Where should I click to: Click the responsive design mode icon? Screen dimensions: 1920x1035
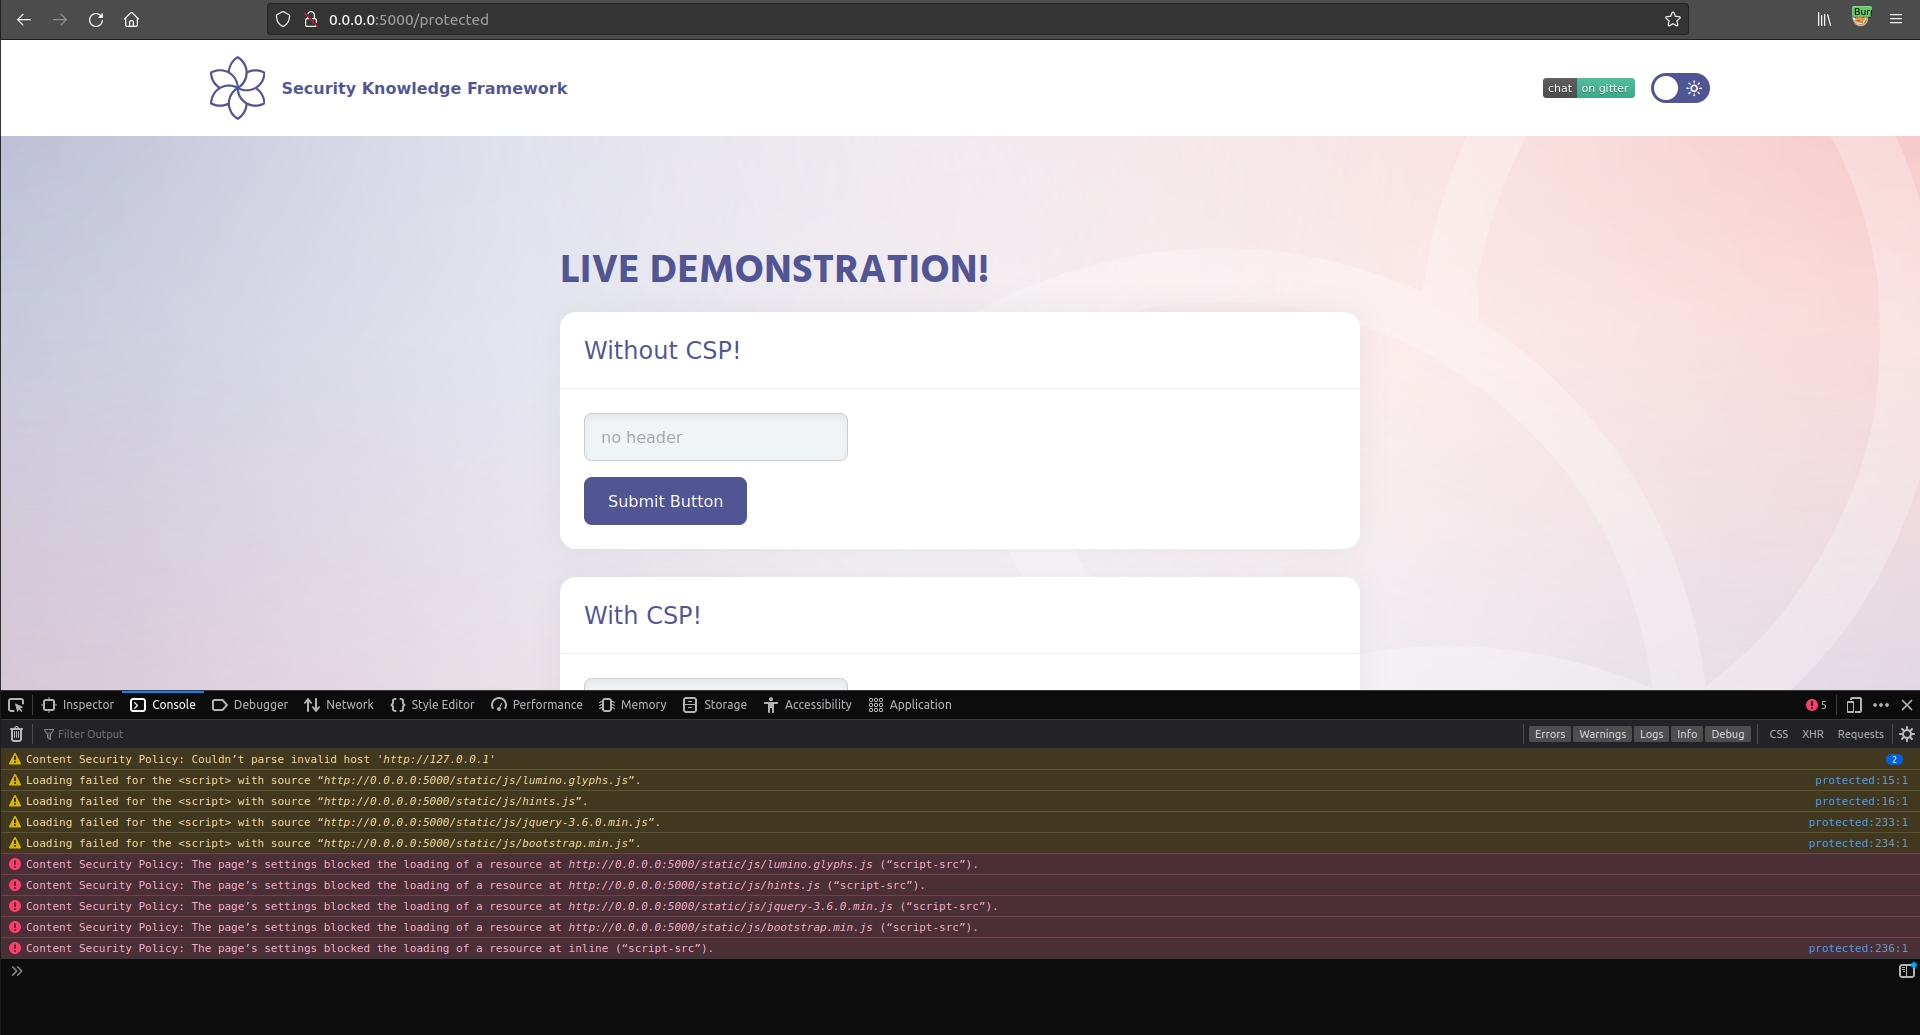coord(1853,705)
